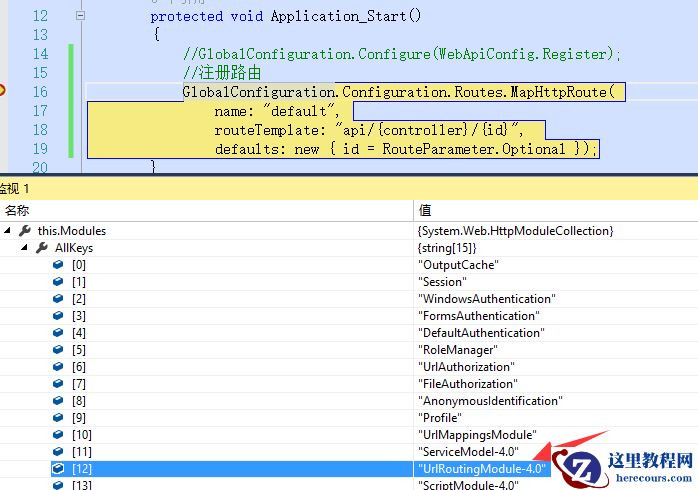Click value {System.Web.HttpModuleCollection}
This screenshot has width=698, height=490.
tap(515, 231)
